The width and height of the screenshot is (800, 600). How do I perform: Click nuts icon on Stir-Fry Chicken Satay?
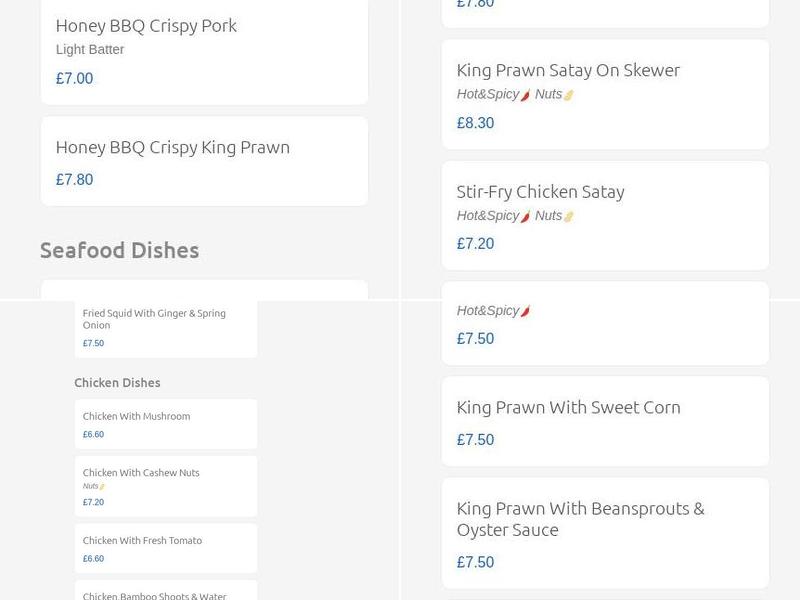(x=569, y=216)
